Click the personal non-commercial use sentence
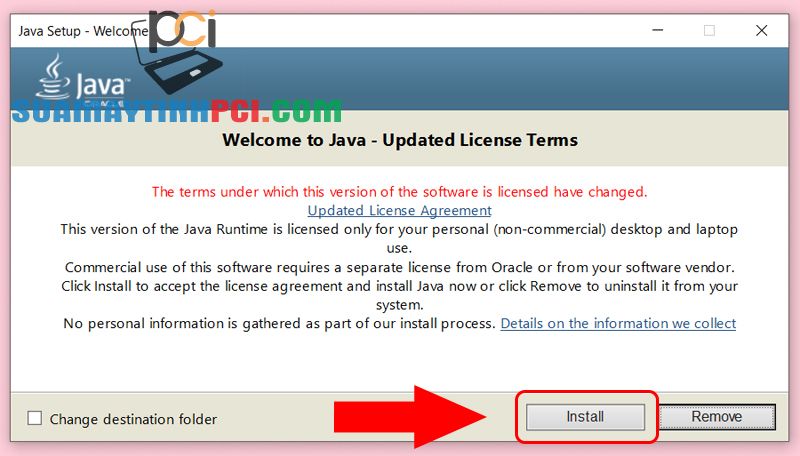The width and height of the screenshot is (800, 456). 399,229
